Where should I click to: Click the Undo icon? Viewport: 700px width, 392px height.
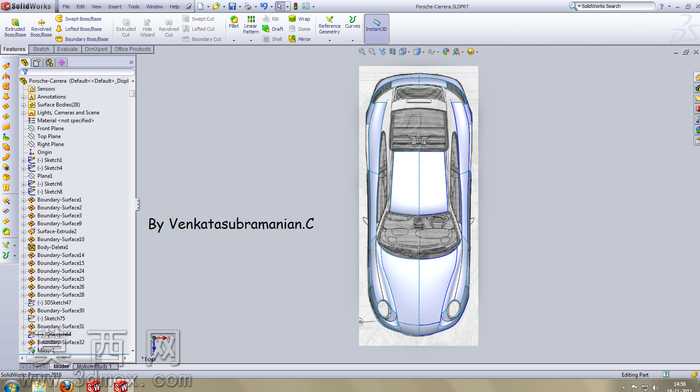pyautogui.click(x=264, y=6)
